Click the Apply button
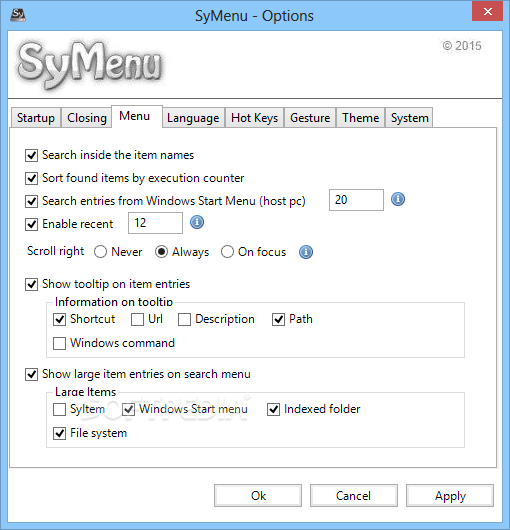Viewport: 510px width, 530px height. 450,496
